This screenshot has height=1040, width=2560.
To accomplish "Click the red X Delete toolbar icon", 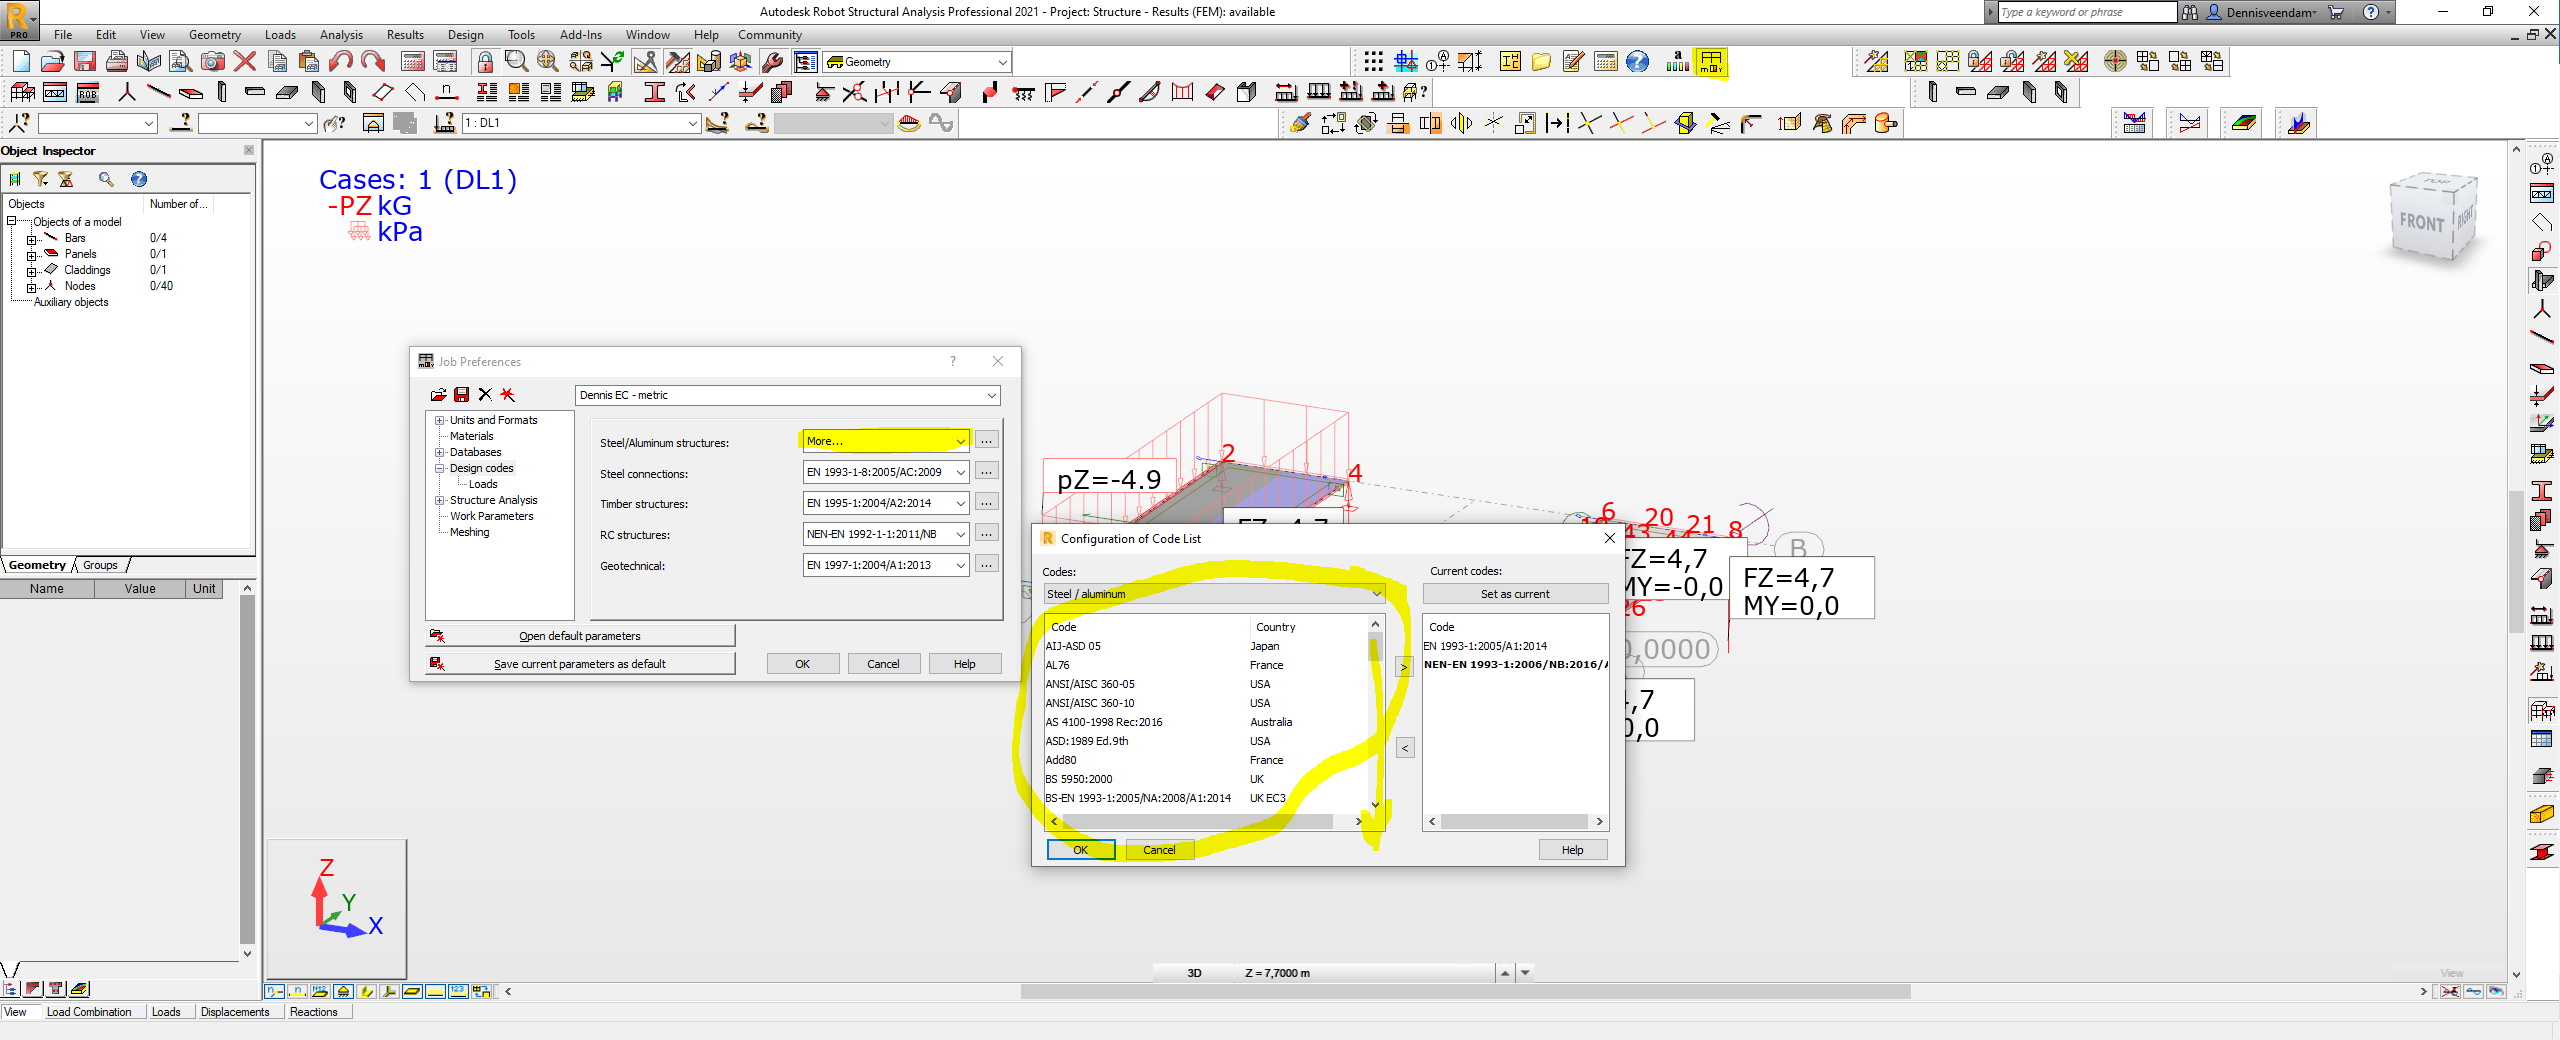I will pos(245,62).
